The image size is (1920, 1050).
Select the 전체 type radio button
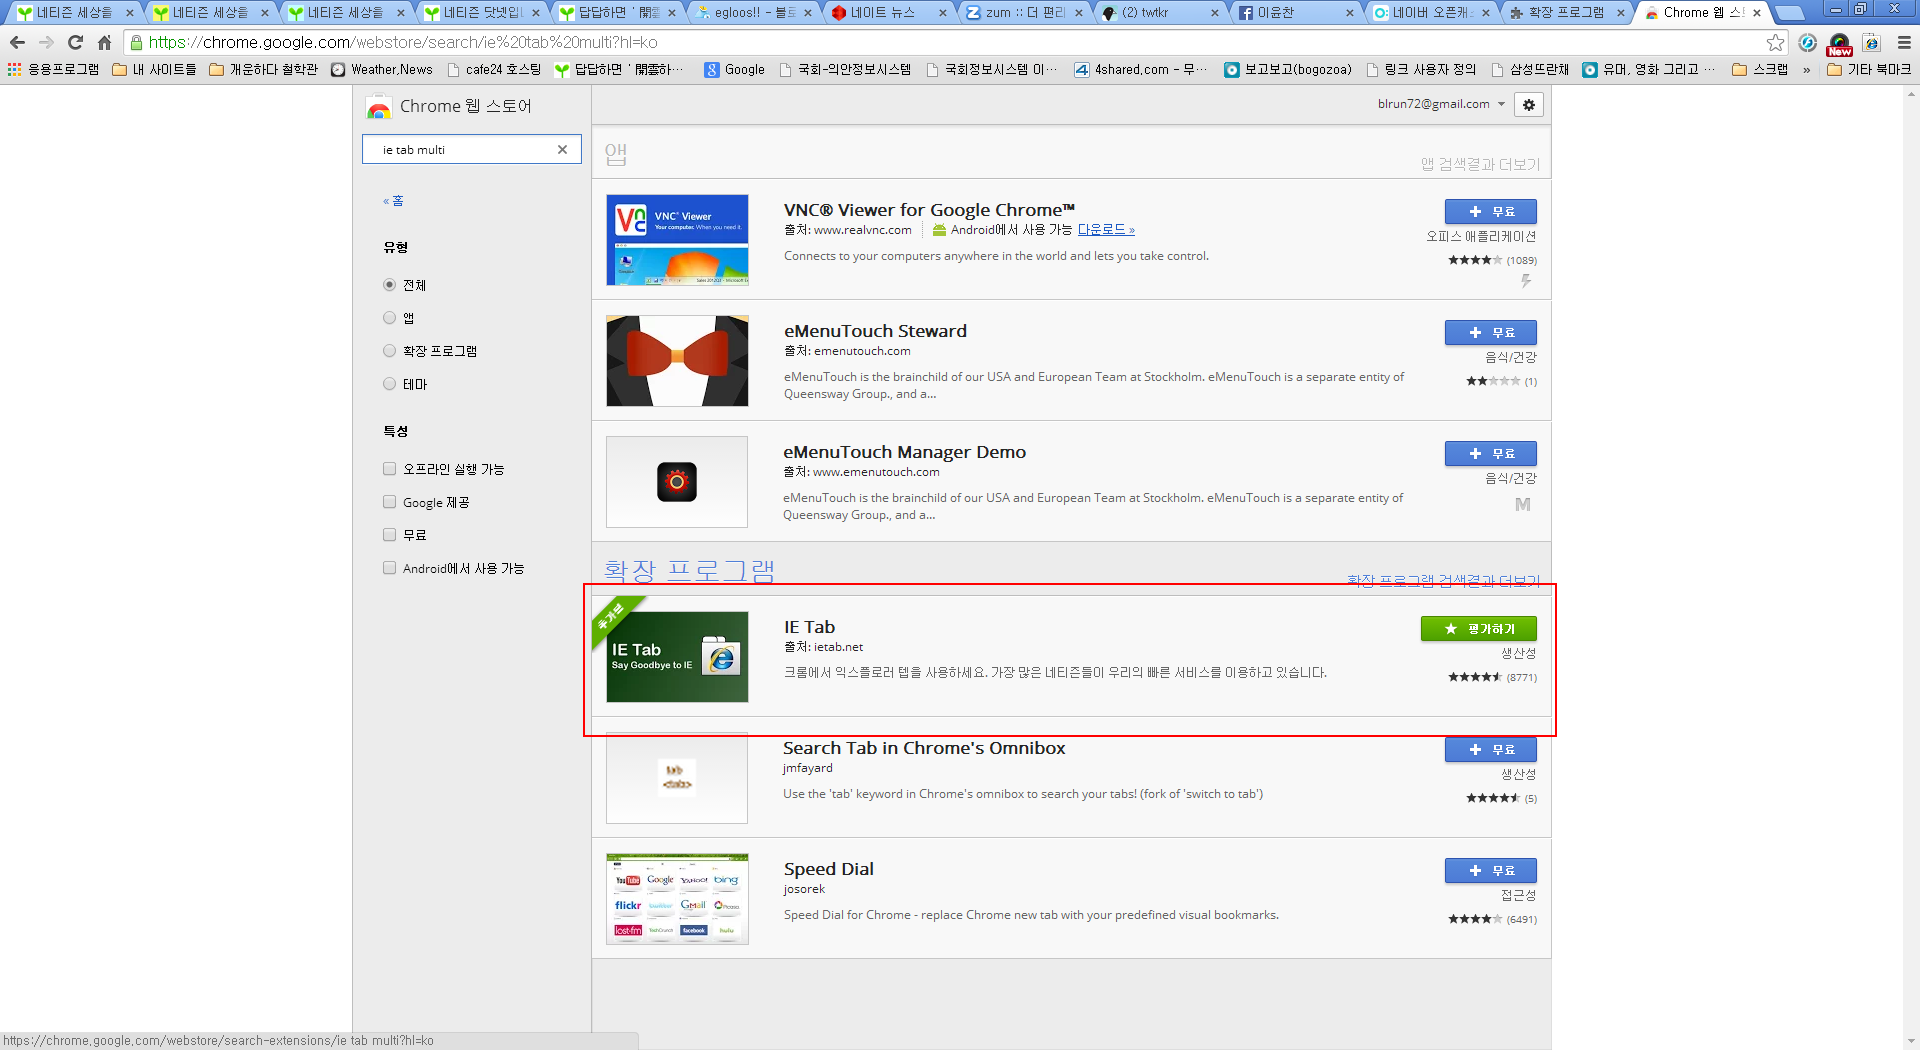(390, 285)
